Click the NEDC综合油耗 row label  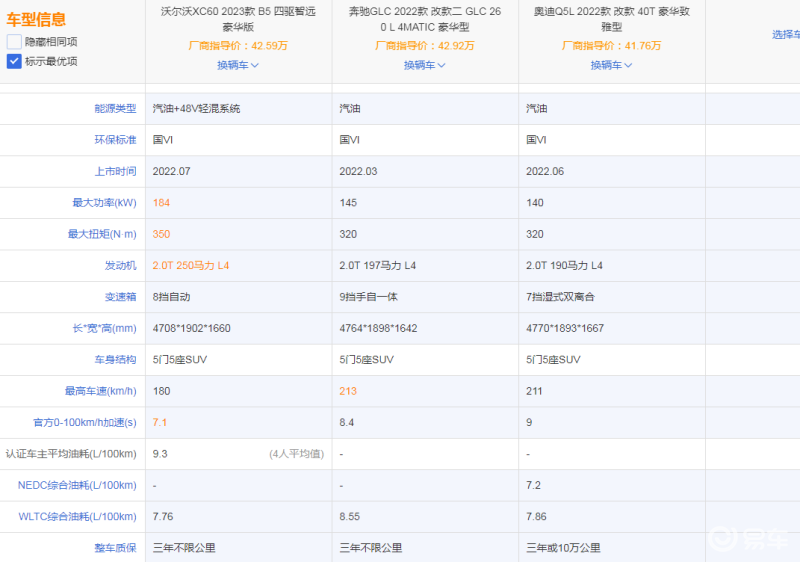coord(77,486)
